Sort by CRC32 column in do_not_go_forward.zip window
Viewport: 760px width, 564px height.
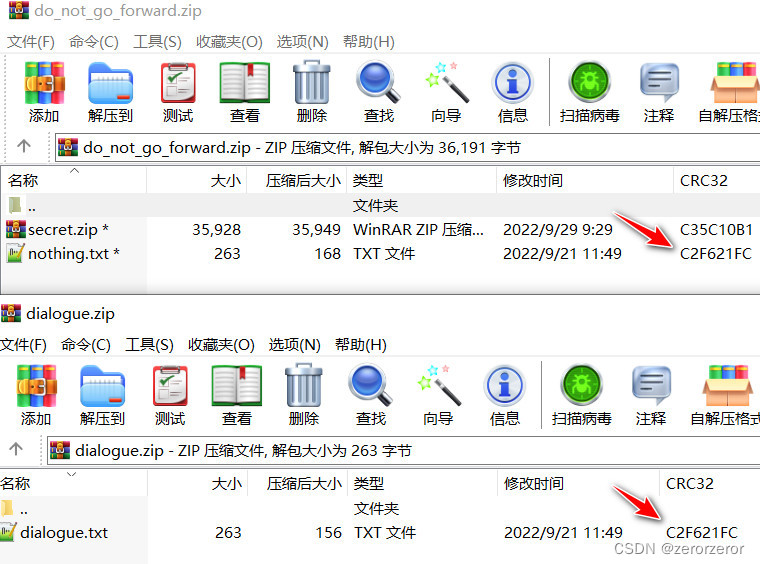717,180
